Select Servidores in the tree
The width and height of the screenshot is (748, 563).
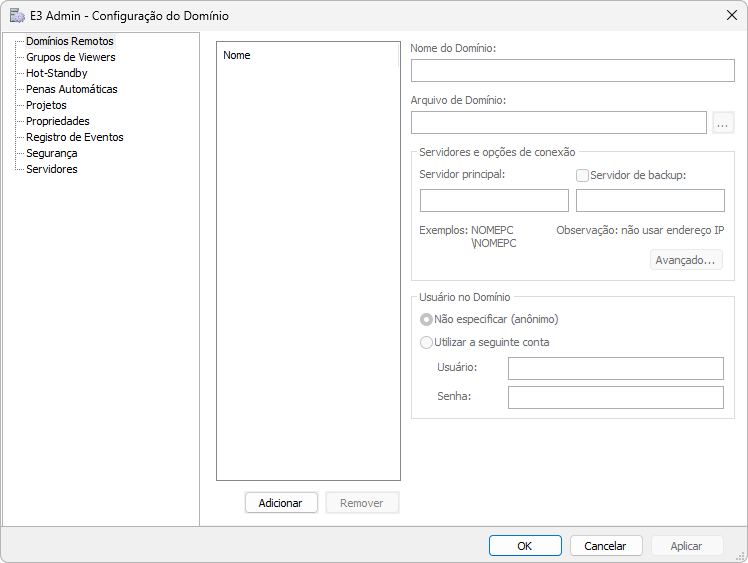coord(51,169)
